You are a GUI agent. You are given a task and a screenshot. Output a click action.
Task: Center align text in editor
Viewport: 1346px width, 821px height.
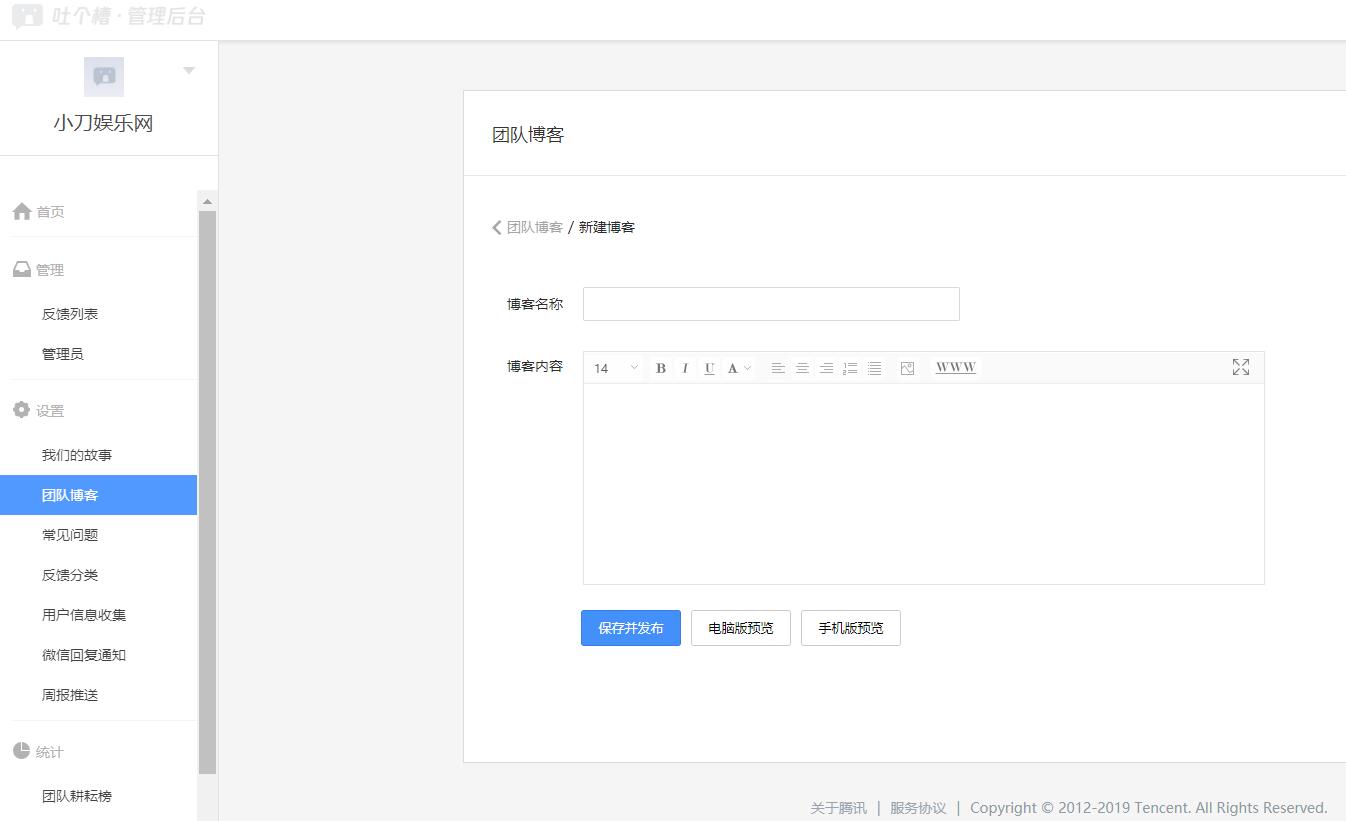coord(802,368)
